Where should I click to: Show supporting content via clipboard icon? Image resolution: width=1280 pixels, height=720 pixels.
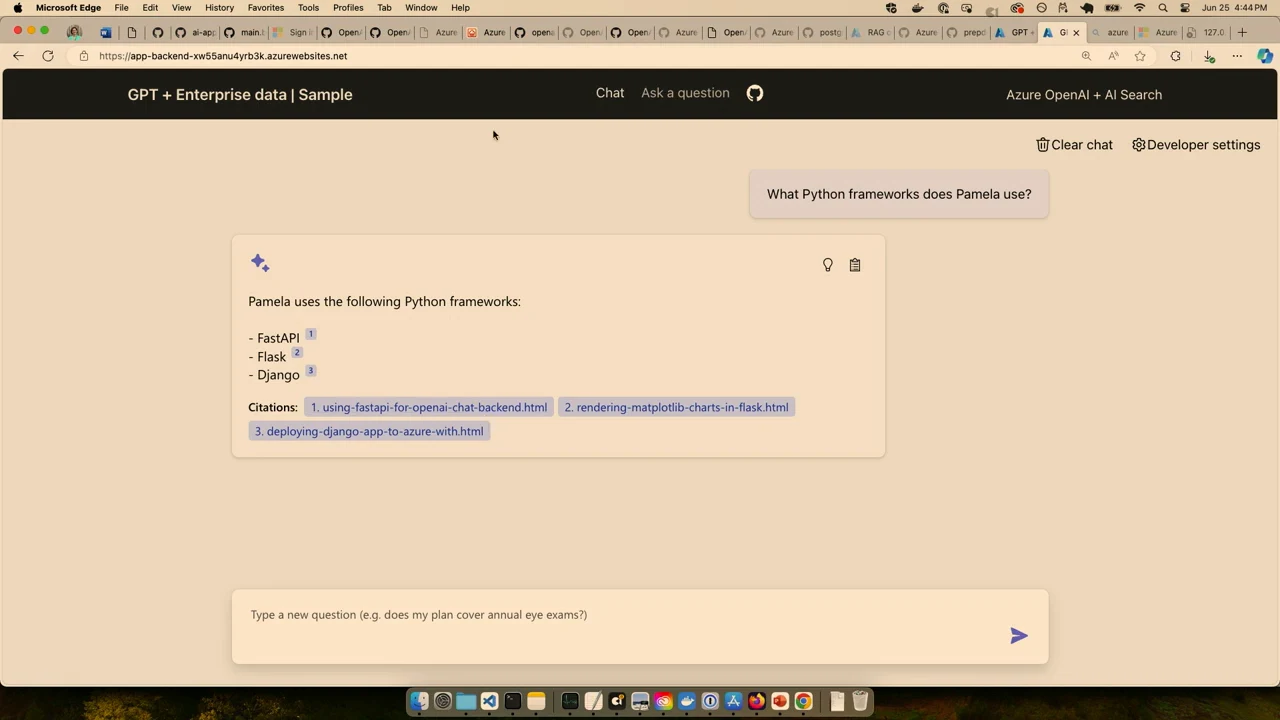pos(855,265)
